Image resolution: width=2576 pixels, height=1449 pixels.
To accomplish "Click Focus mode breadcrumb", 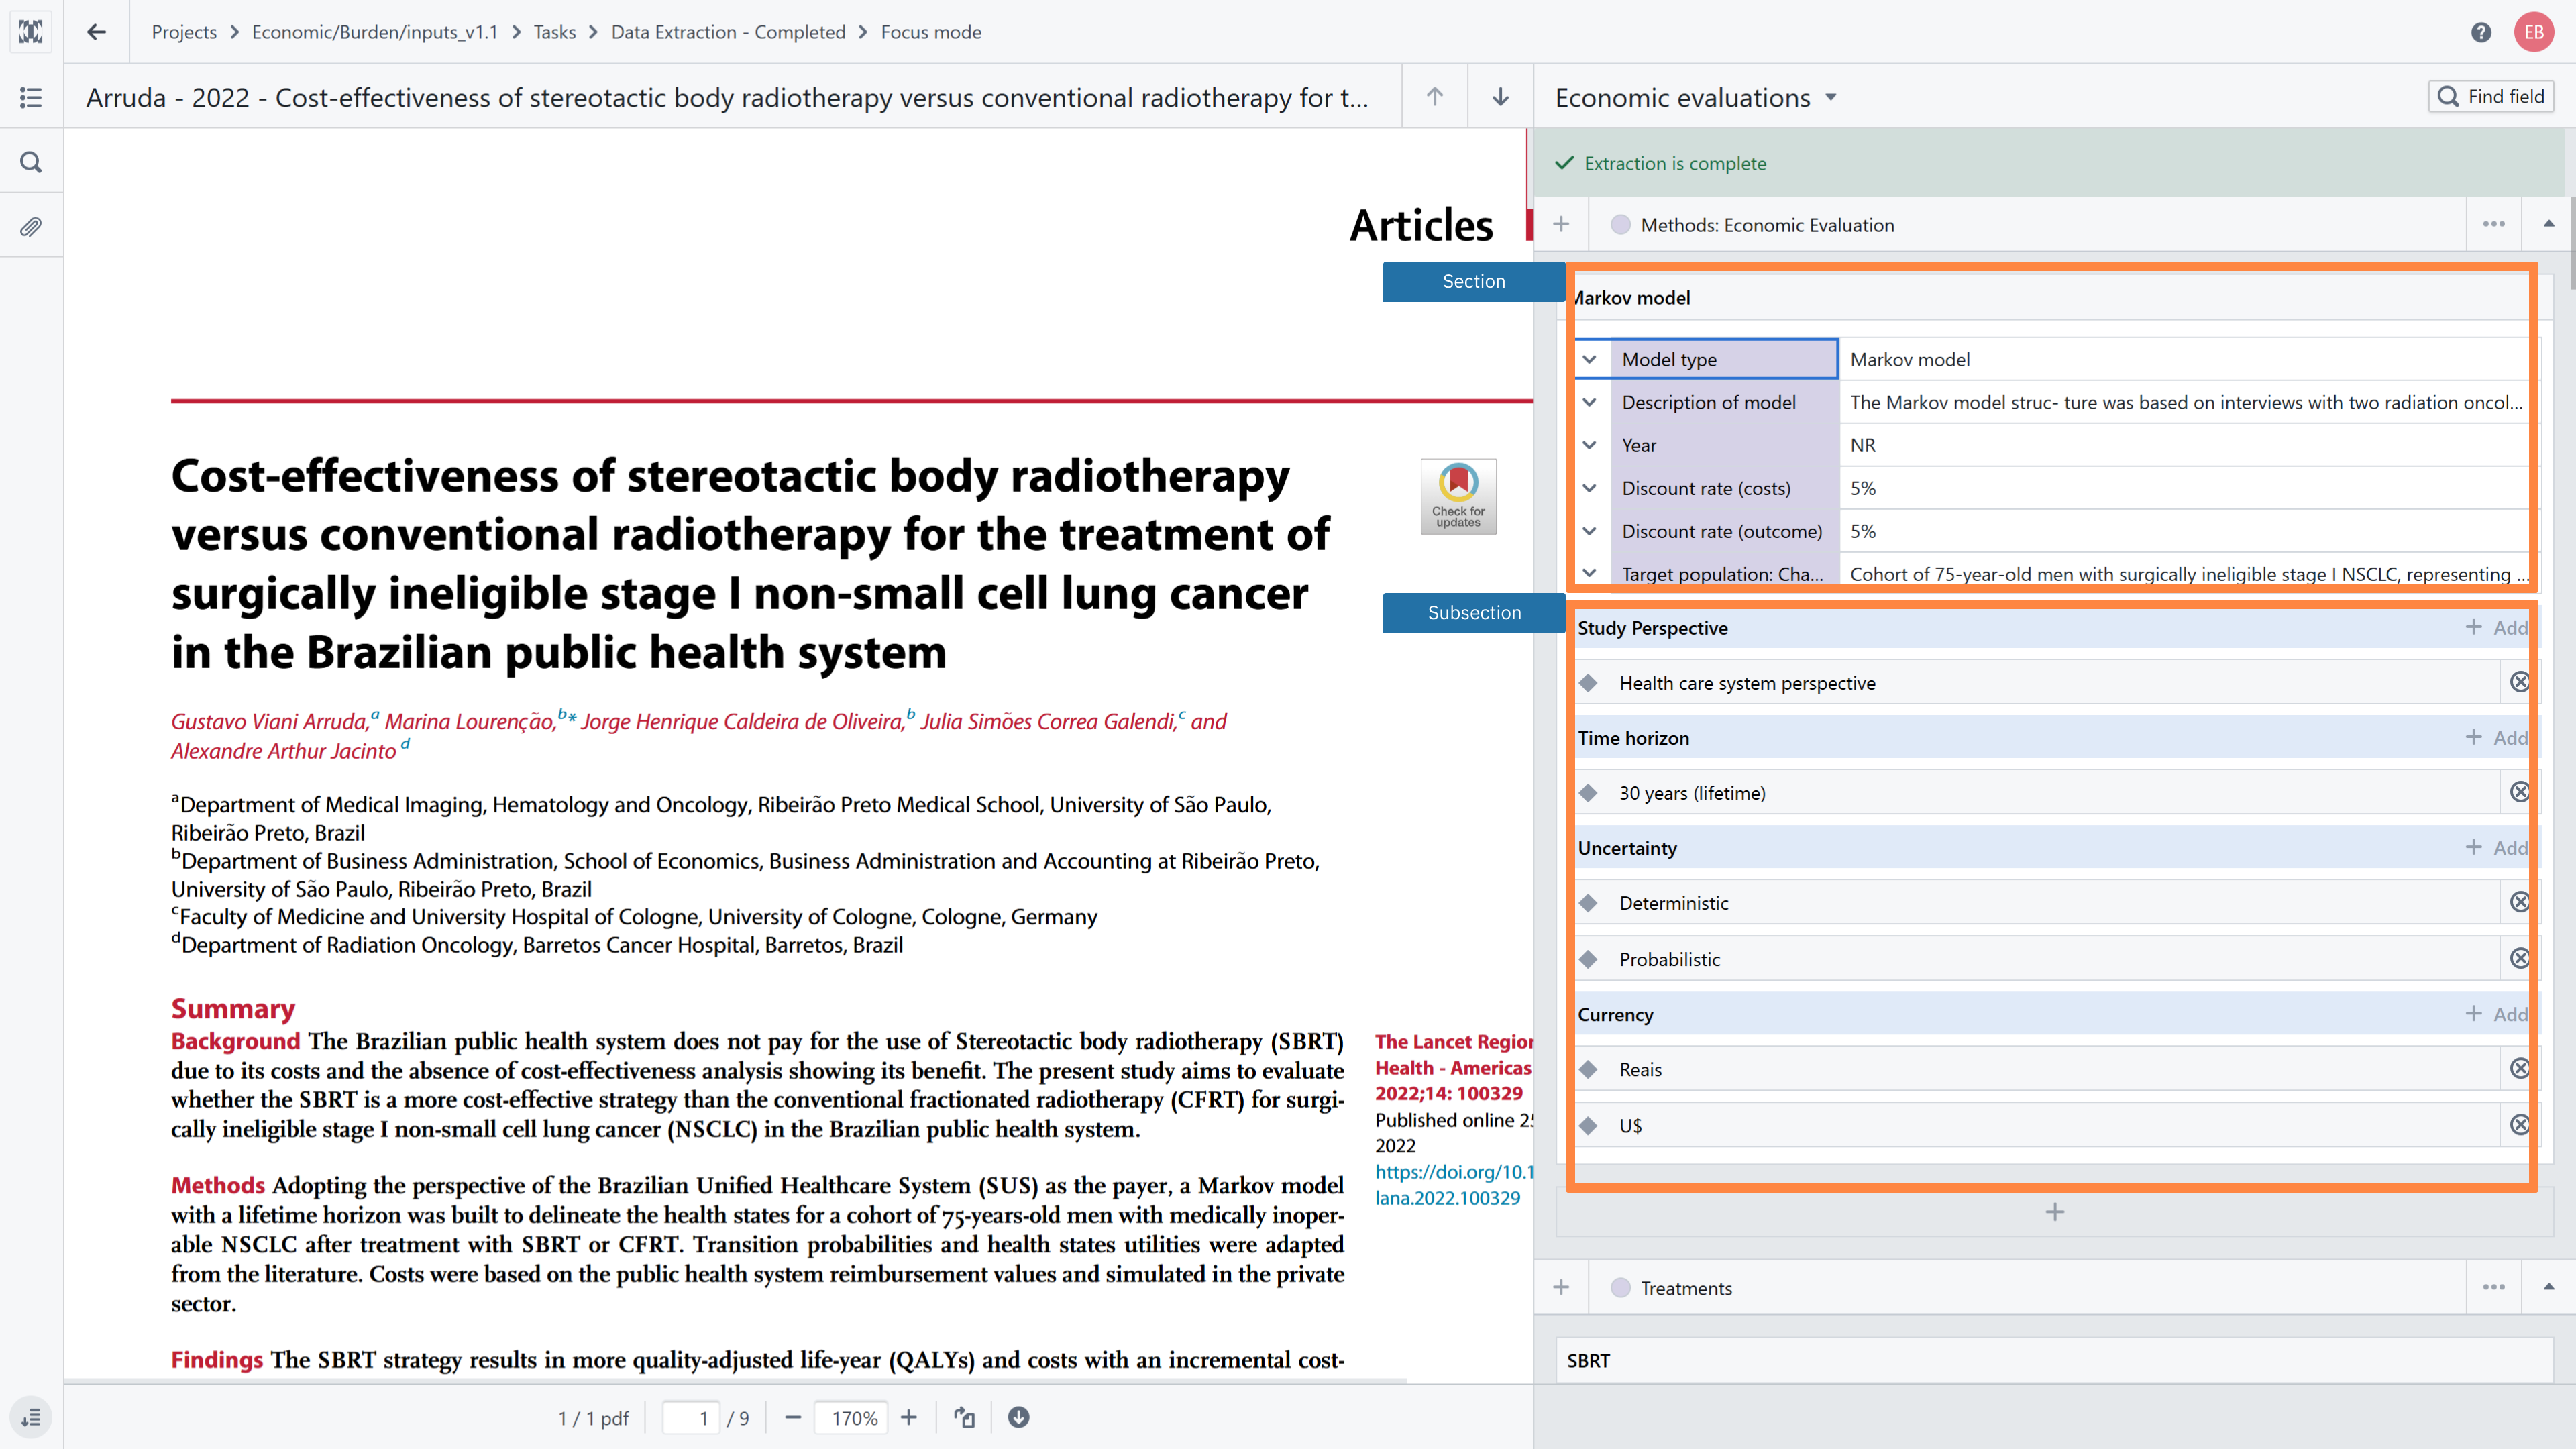I will [931, 32].
